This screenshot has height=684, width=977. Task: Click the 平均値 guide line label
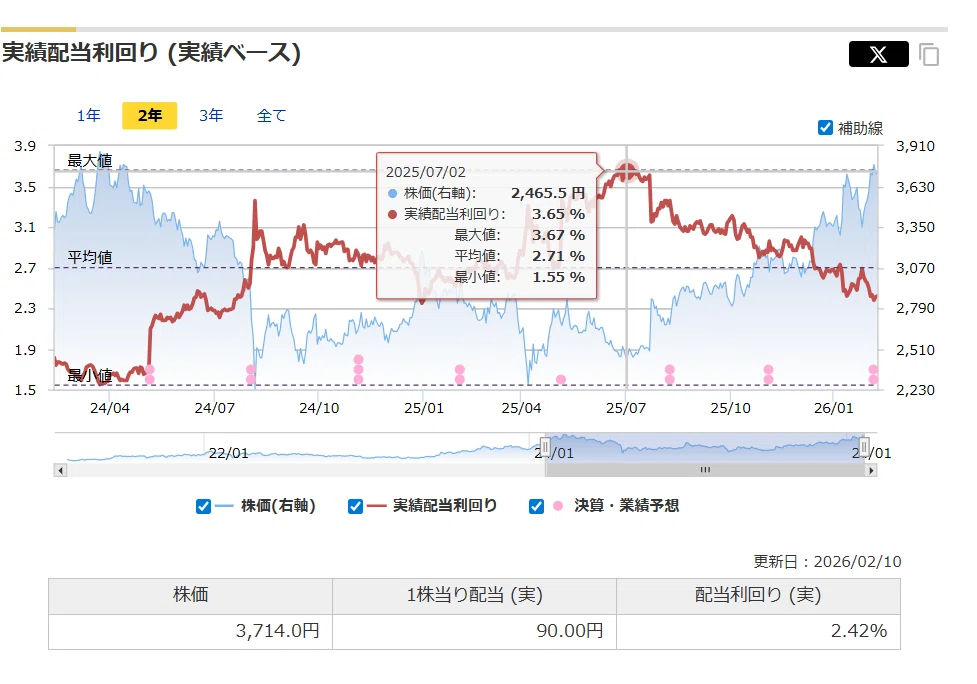pos(90,257)
